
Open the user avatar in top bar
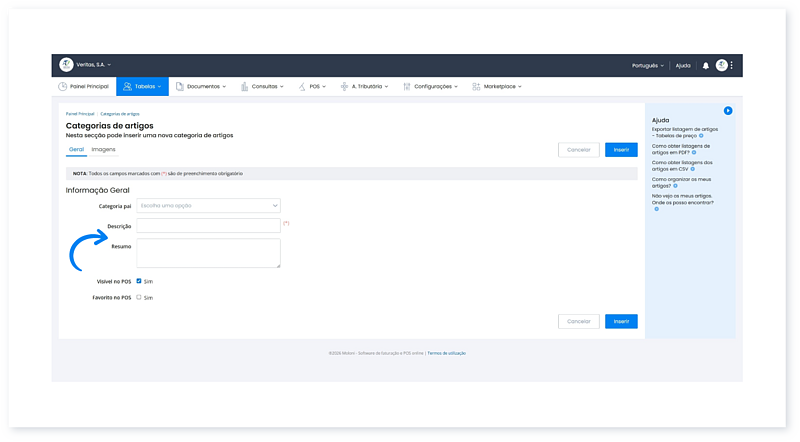coord(721,65)
